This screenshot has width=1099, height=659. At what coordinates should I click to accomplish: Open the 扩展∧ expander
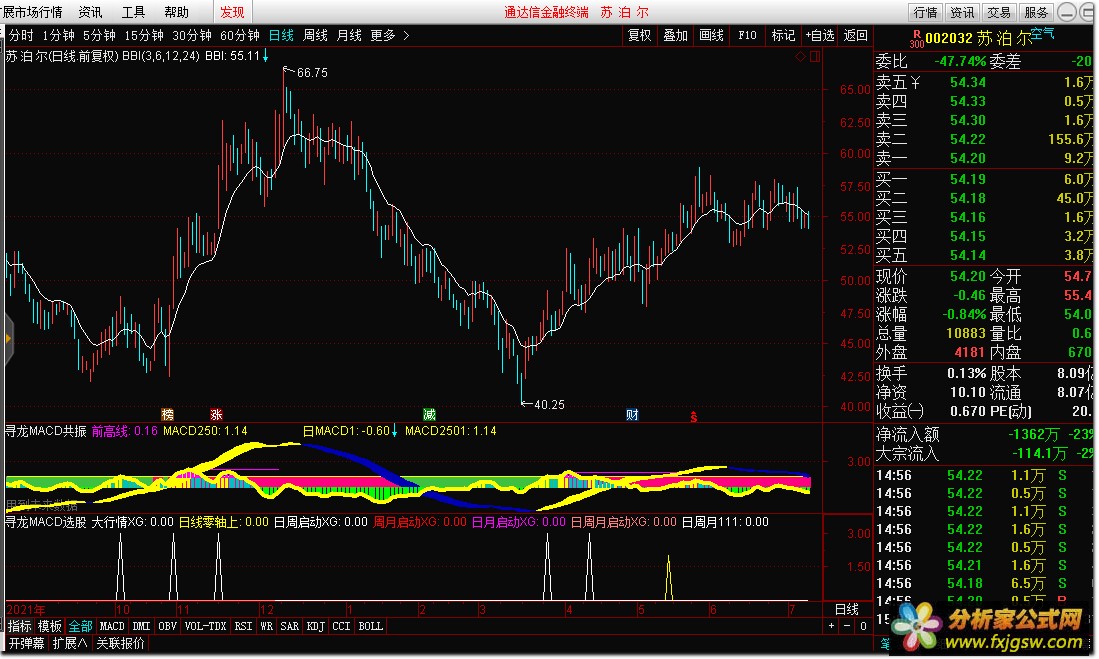click(x=70, y=643)
